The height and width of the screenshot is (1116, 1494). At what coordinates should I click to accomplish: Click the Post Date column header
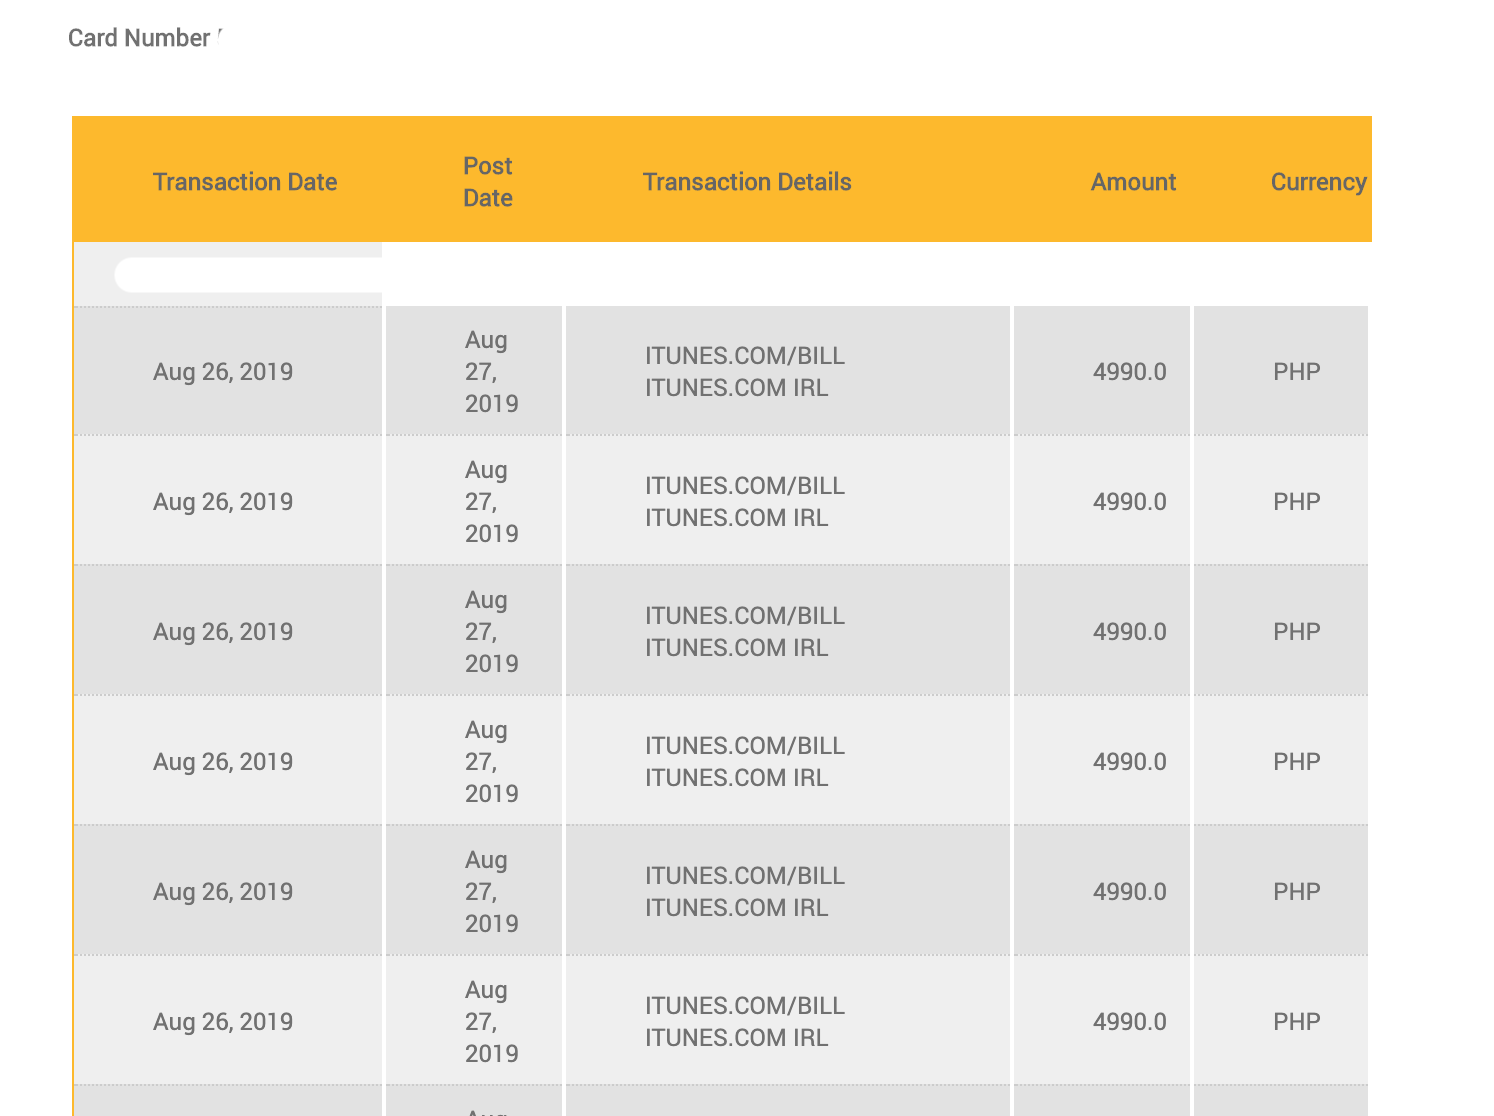(488, 182)
